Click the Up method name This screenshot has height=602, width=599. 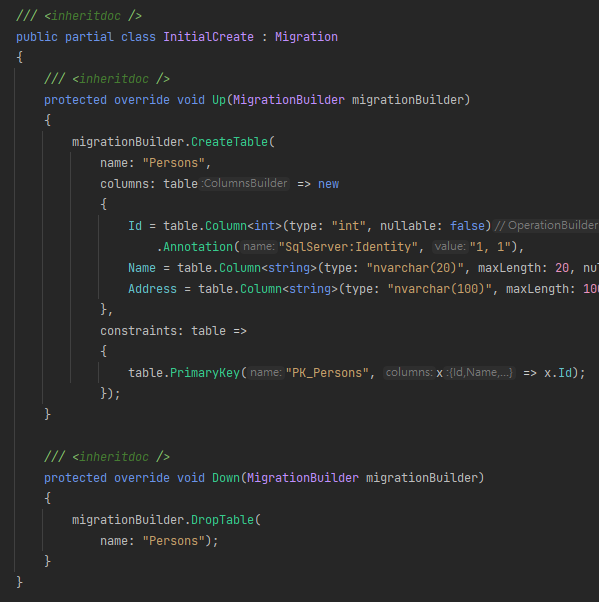click(219, 100)
